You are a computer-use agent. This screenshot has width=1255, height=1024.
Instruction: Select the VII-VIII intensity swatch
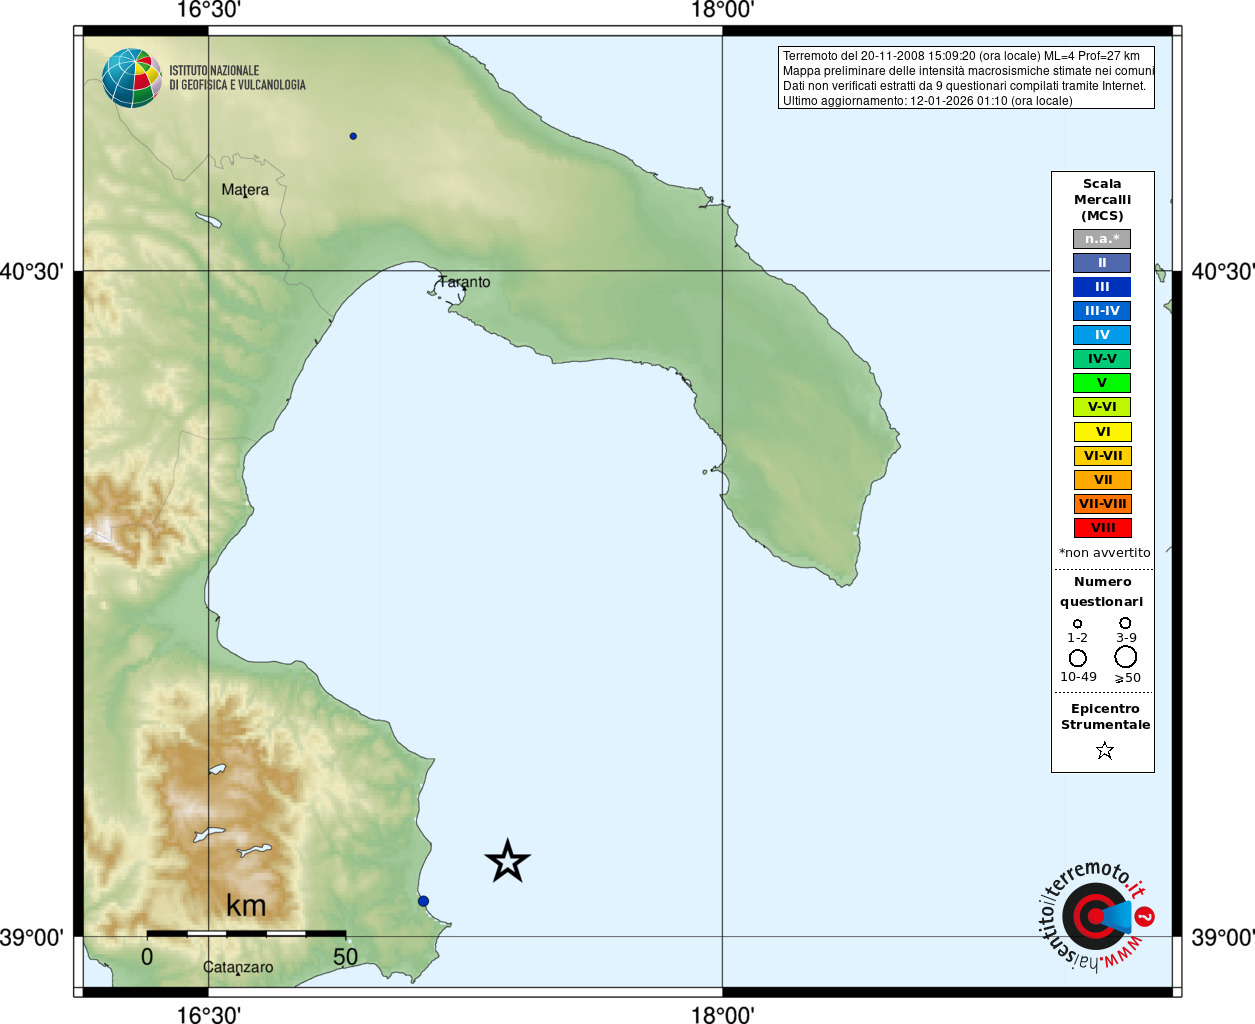click(x=1103, y=504)
